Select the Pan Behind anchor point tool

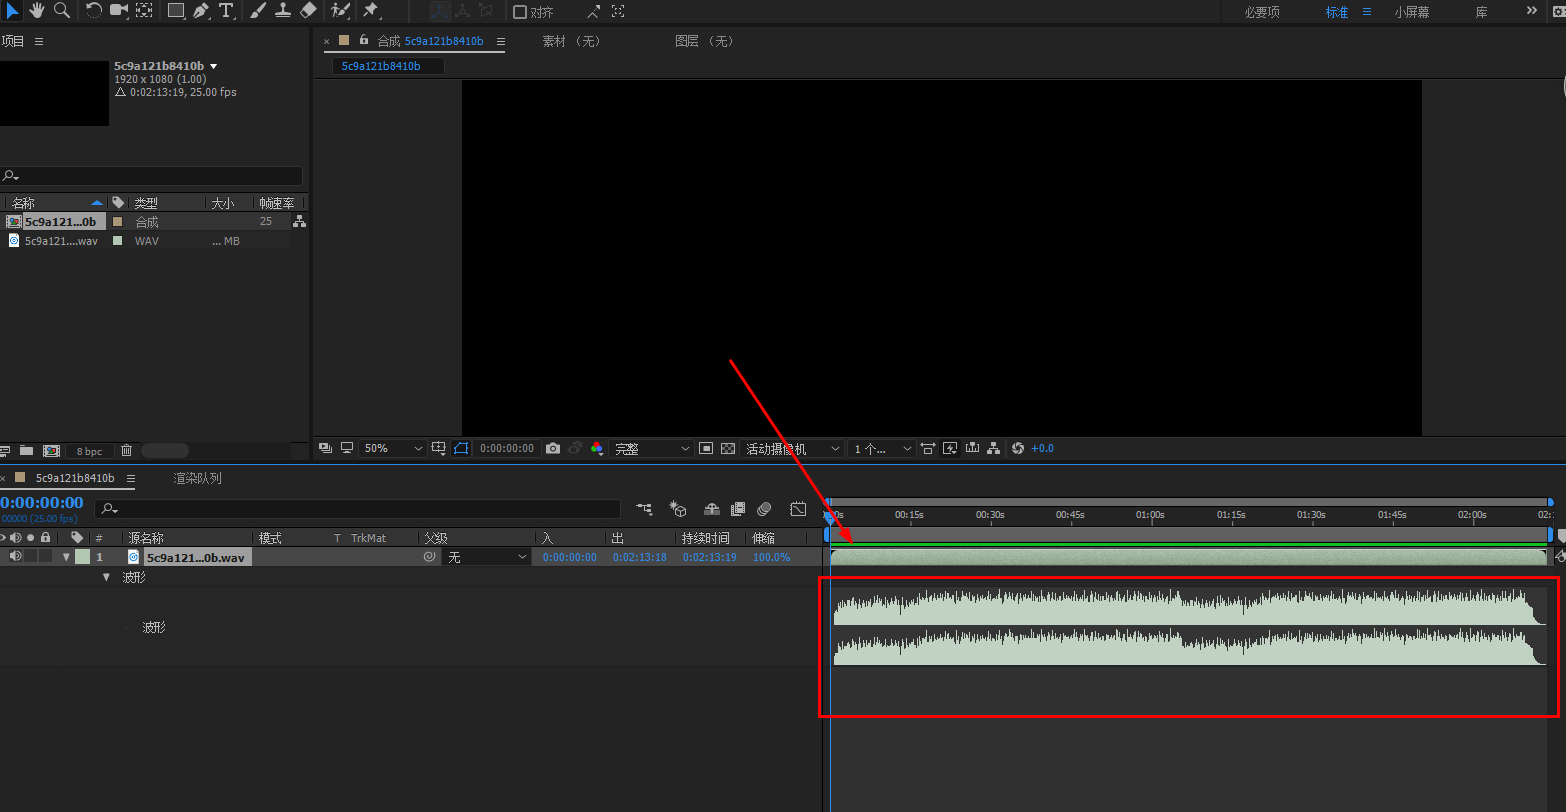(x=145, y=10)
